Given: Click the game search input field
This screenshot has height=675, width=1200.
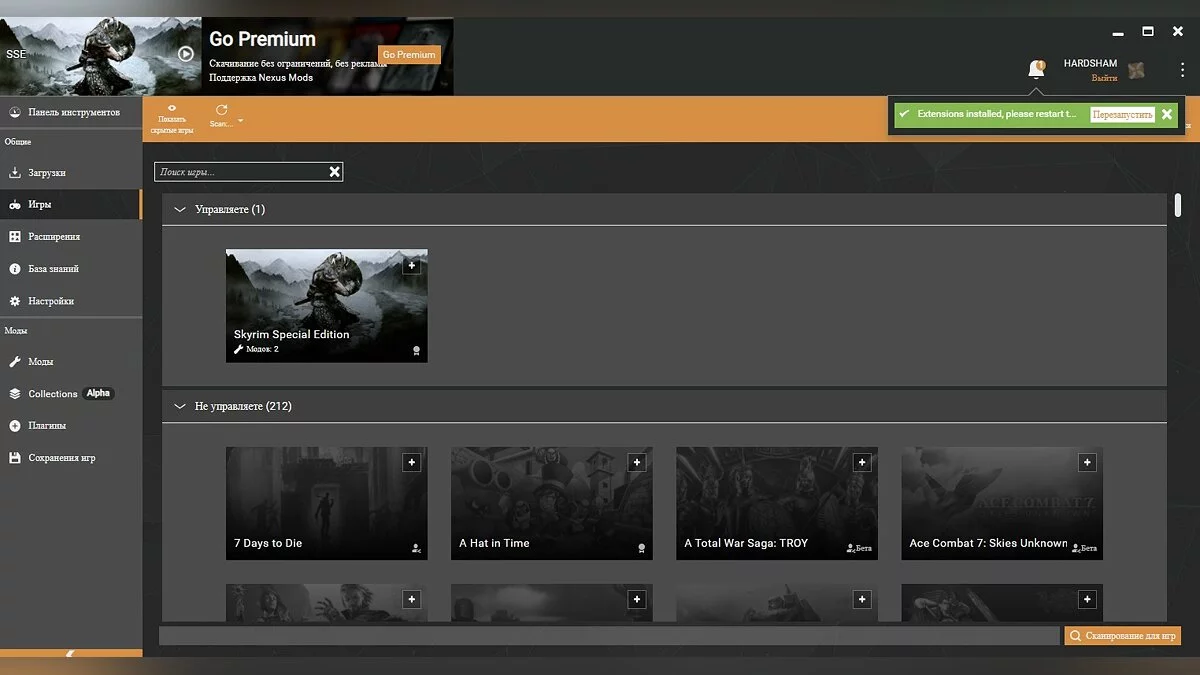Looking at the screenshot, I should tap(240, 172).
